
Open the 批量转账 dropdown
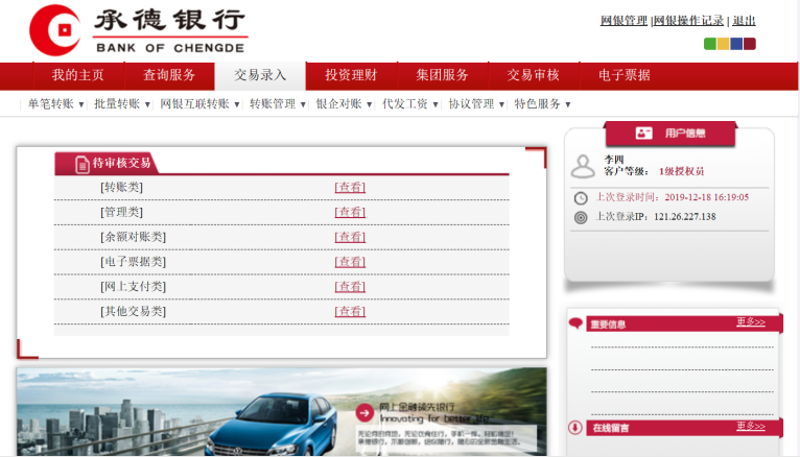[x=122, y=104]
